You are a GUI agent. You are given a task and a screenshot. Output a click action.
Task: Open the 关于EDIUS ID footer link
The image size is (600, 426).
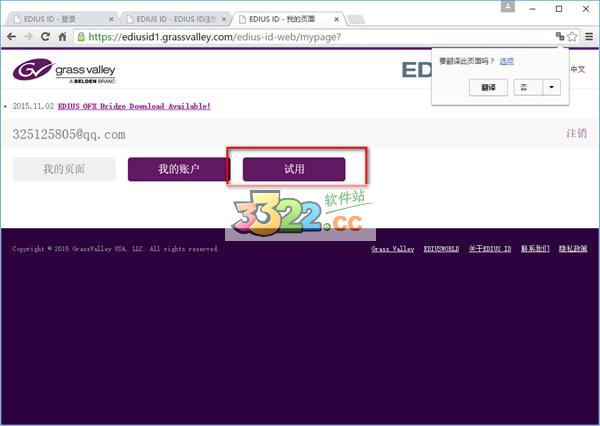click(490, 249)
